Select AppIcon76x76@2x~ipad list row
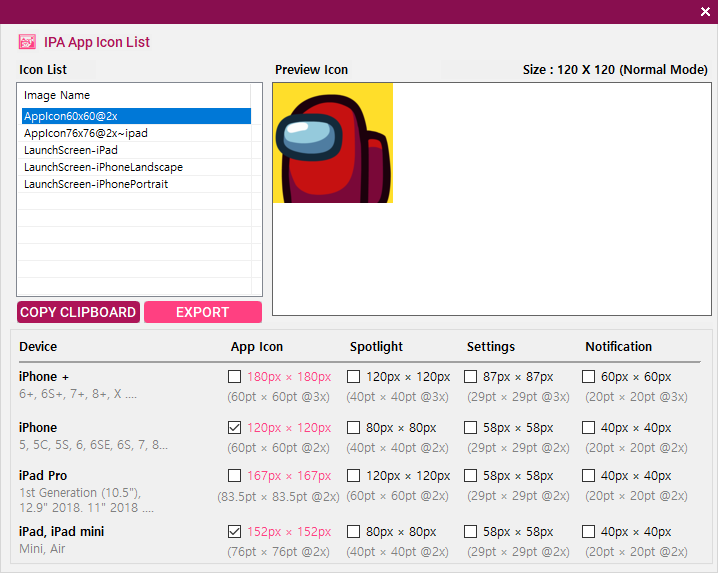 (136, 133)
